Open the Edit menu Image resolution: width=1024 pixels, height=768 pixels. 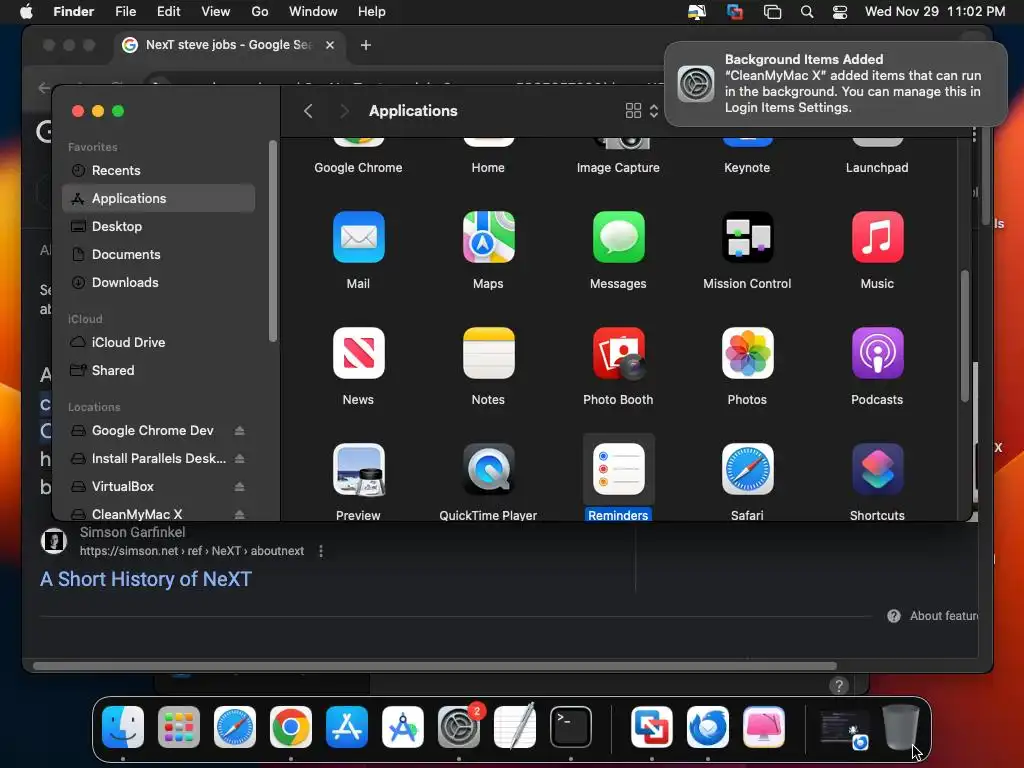[x=168, y=12]
